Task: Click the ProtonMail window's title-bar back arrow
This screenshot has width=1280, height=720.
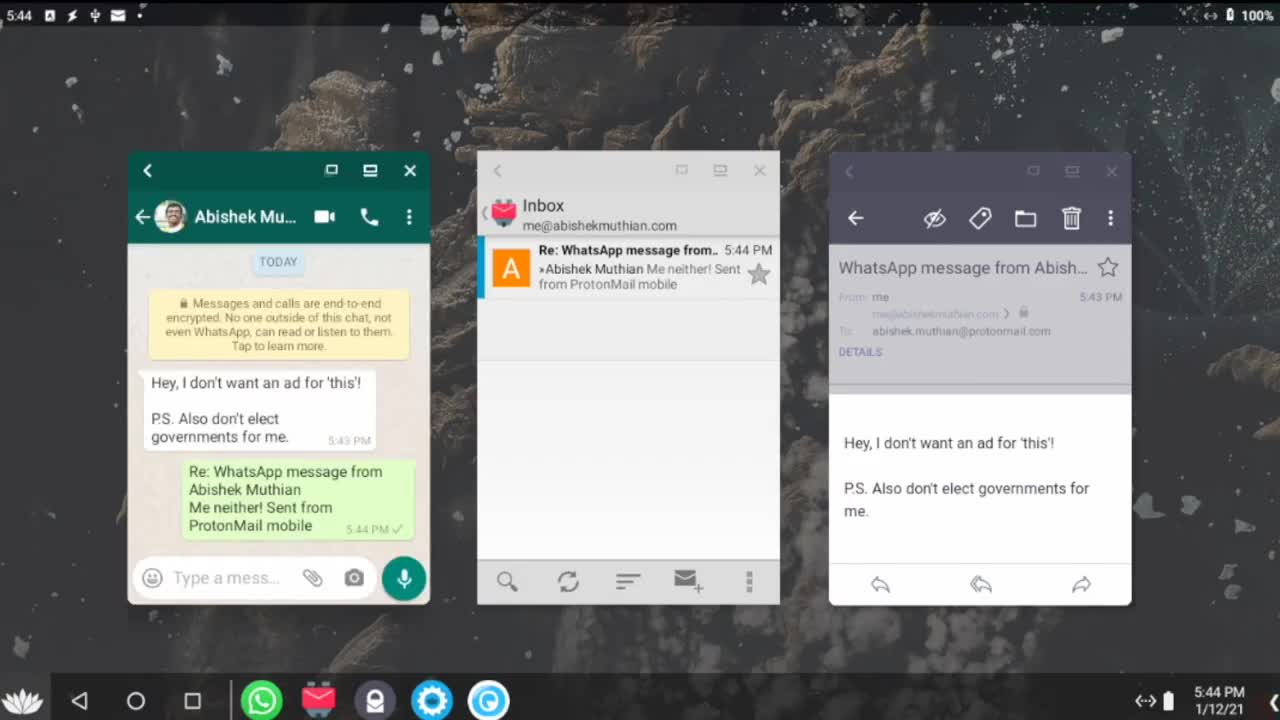Action: tap(849, 171)
